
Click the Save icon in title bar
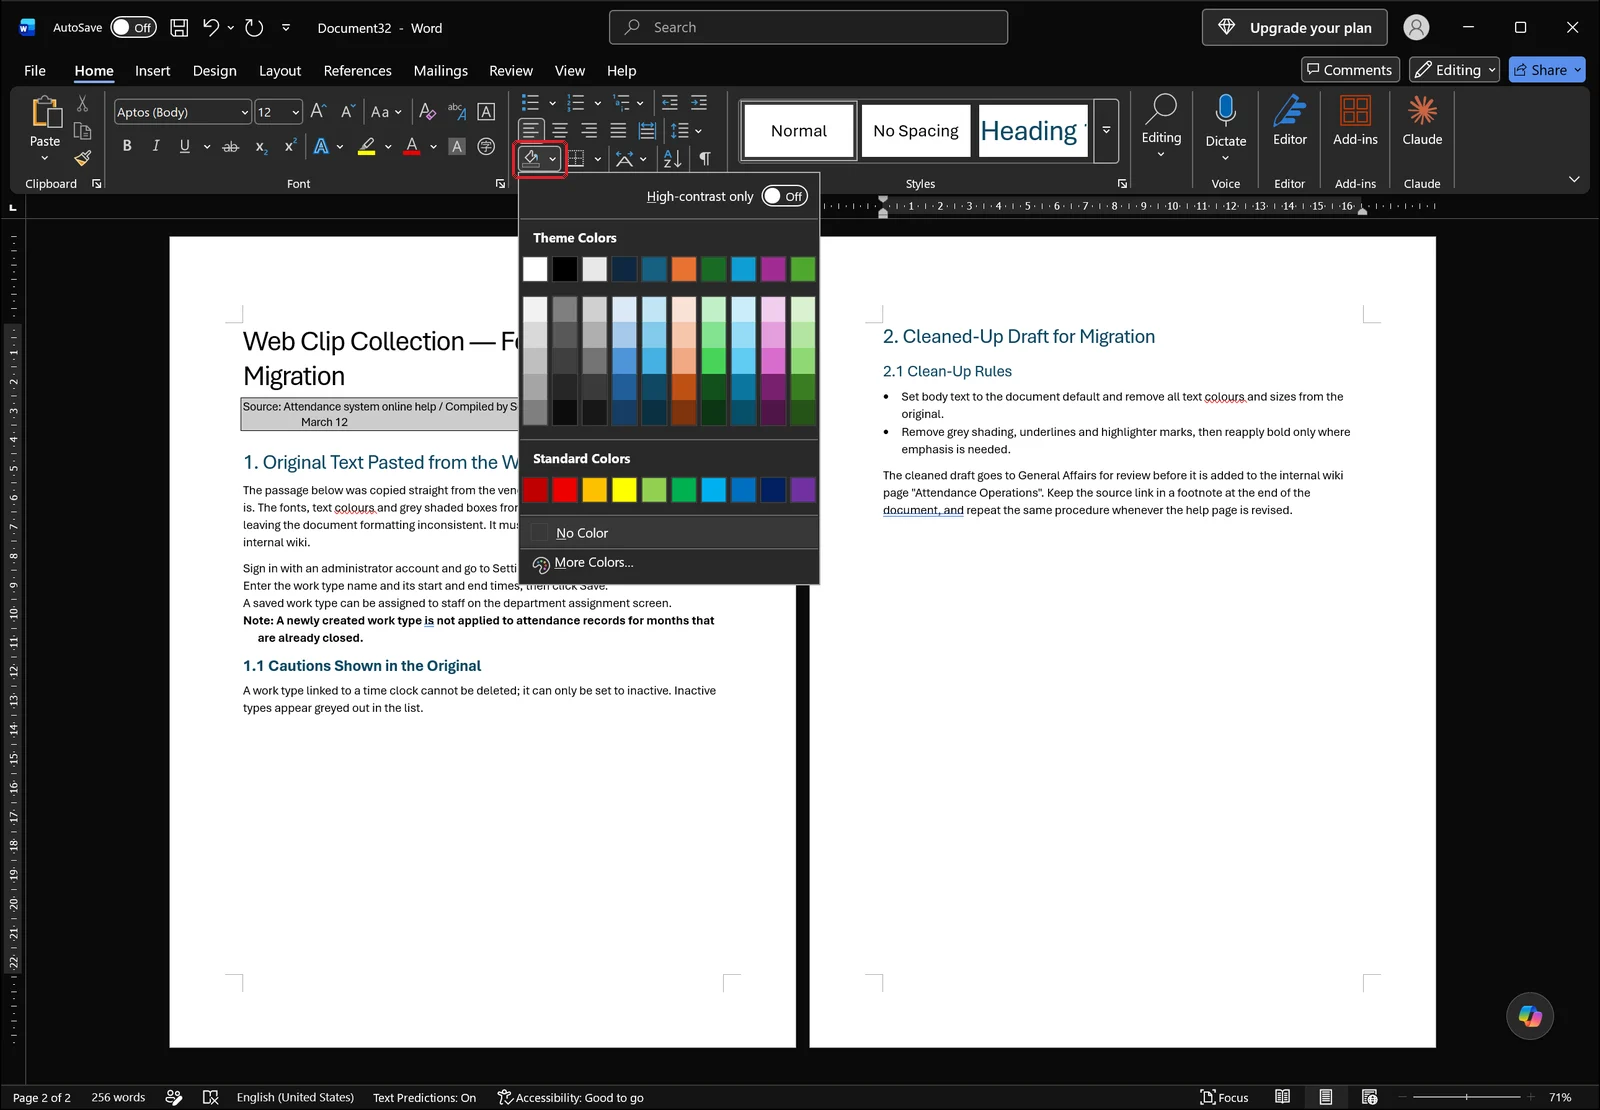179,28
